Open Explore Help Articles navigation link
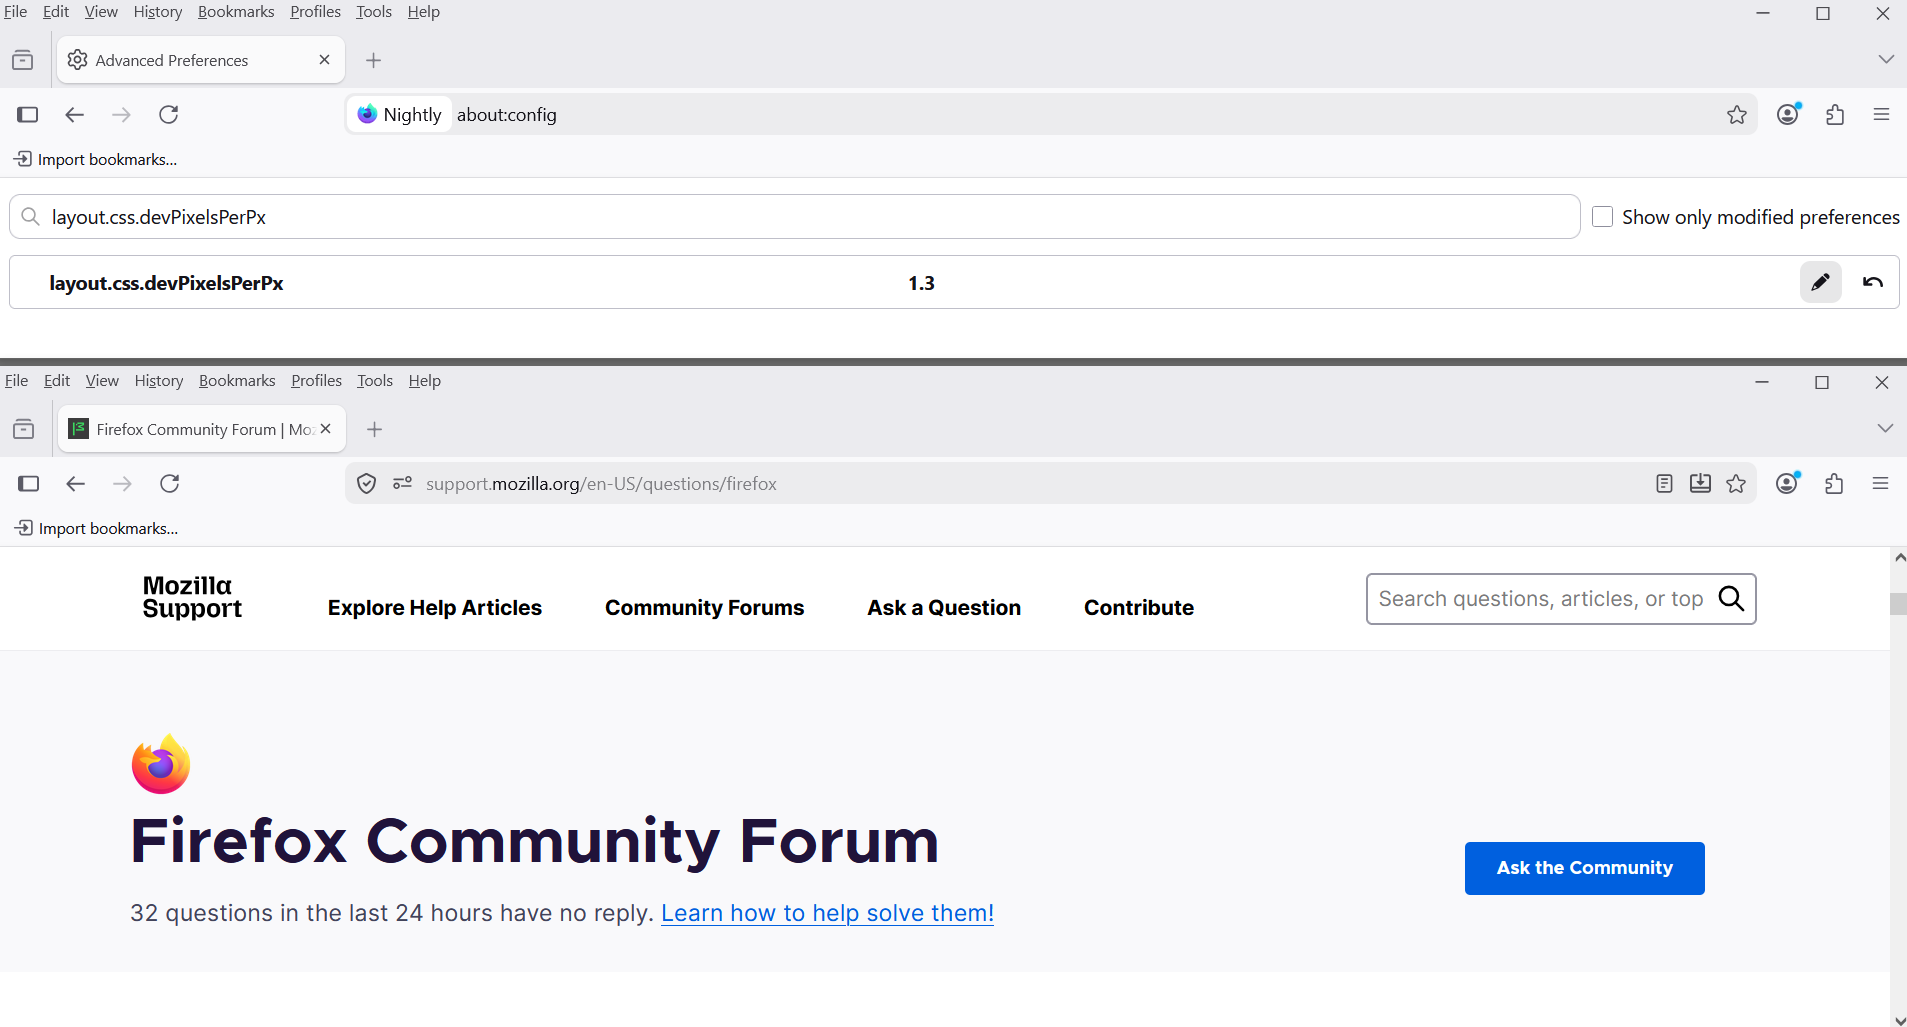The width and height of the screenshot is (1907, 1027). [x=435, y=608]
